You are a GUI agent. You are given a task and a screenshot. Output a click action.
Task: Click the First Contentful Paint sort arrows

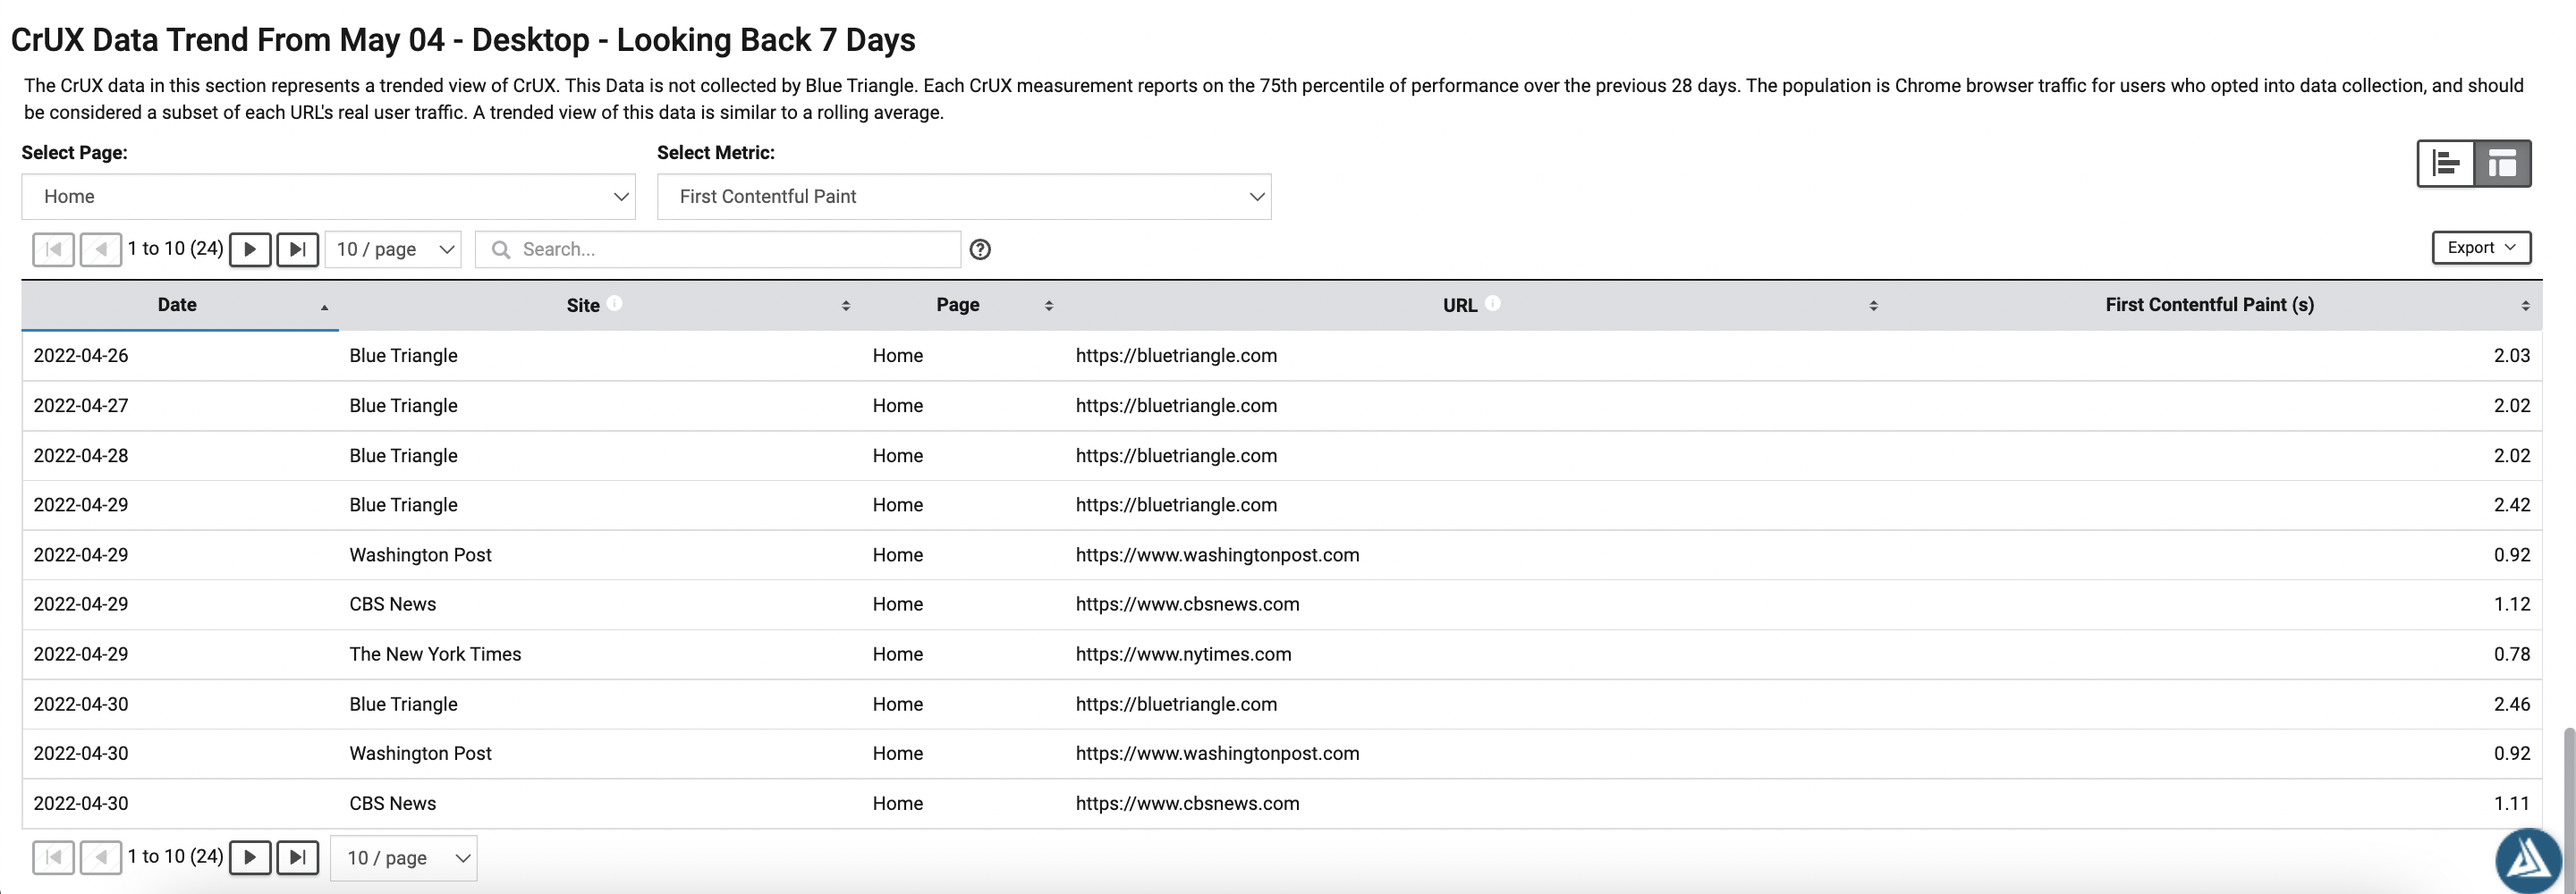pos(2525,306)
